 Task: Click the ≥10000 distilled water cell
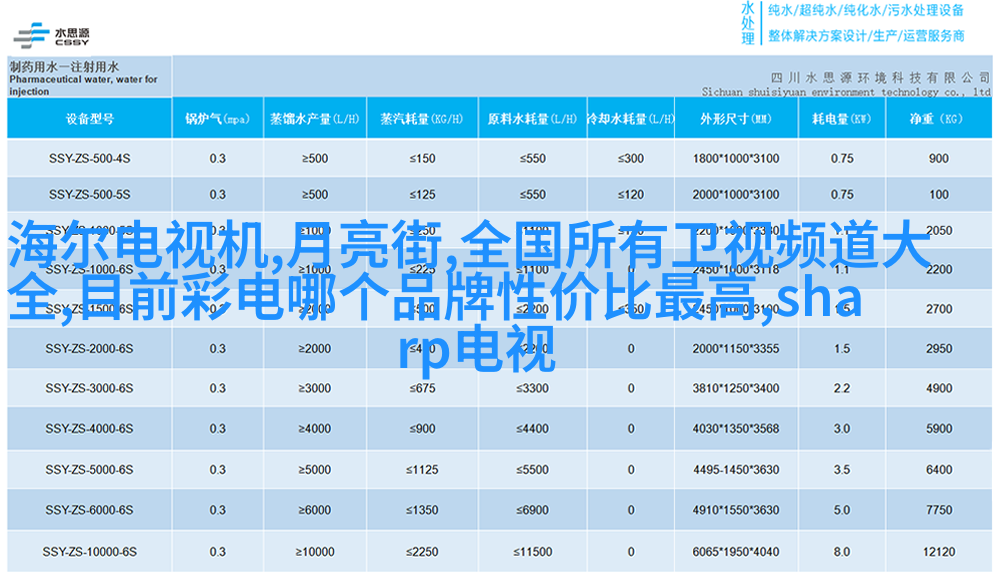pos(314,552)
